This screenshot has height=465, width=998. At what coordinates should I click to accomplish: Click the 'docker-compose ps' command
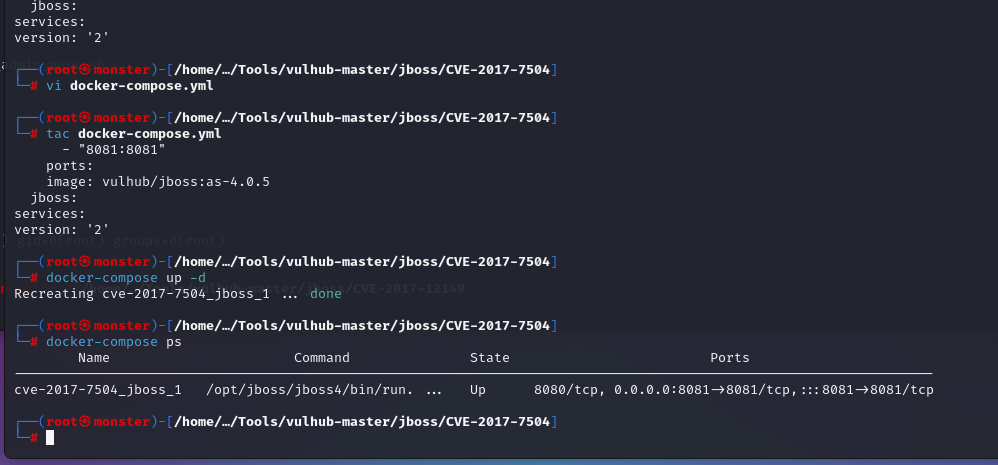[x=114, y=342]
